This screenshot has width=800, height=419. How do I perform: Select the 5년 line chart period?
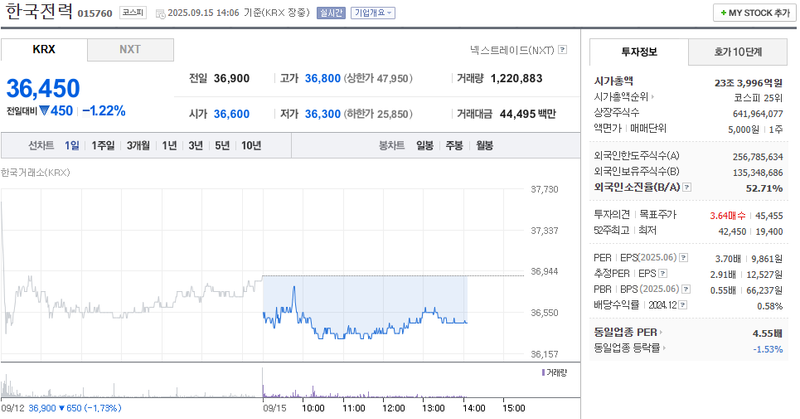point(222,145)
